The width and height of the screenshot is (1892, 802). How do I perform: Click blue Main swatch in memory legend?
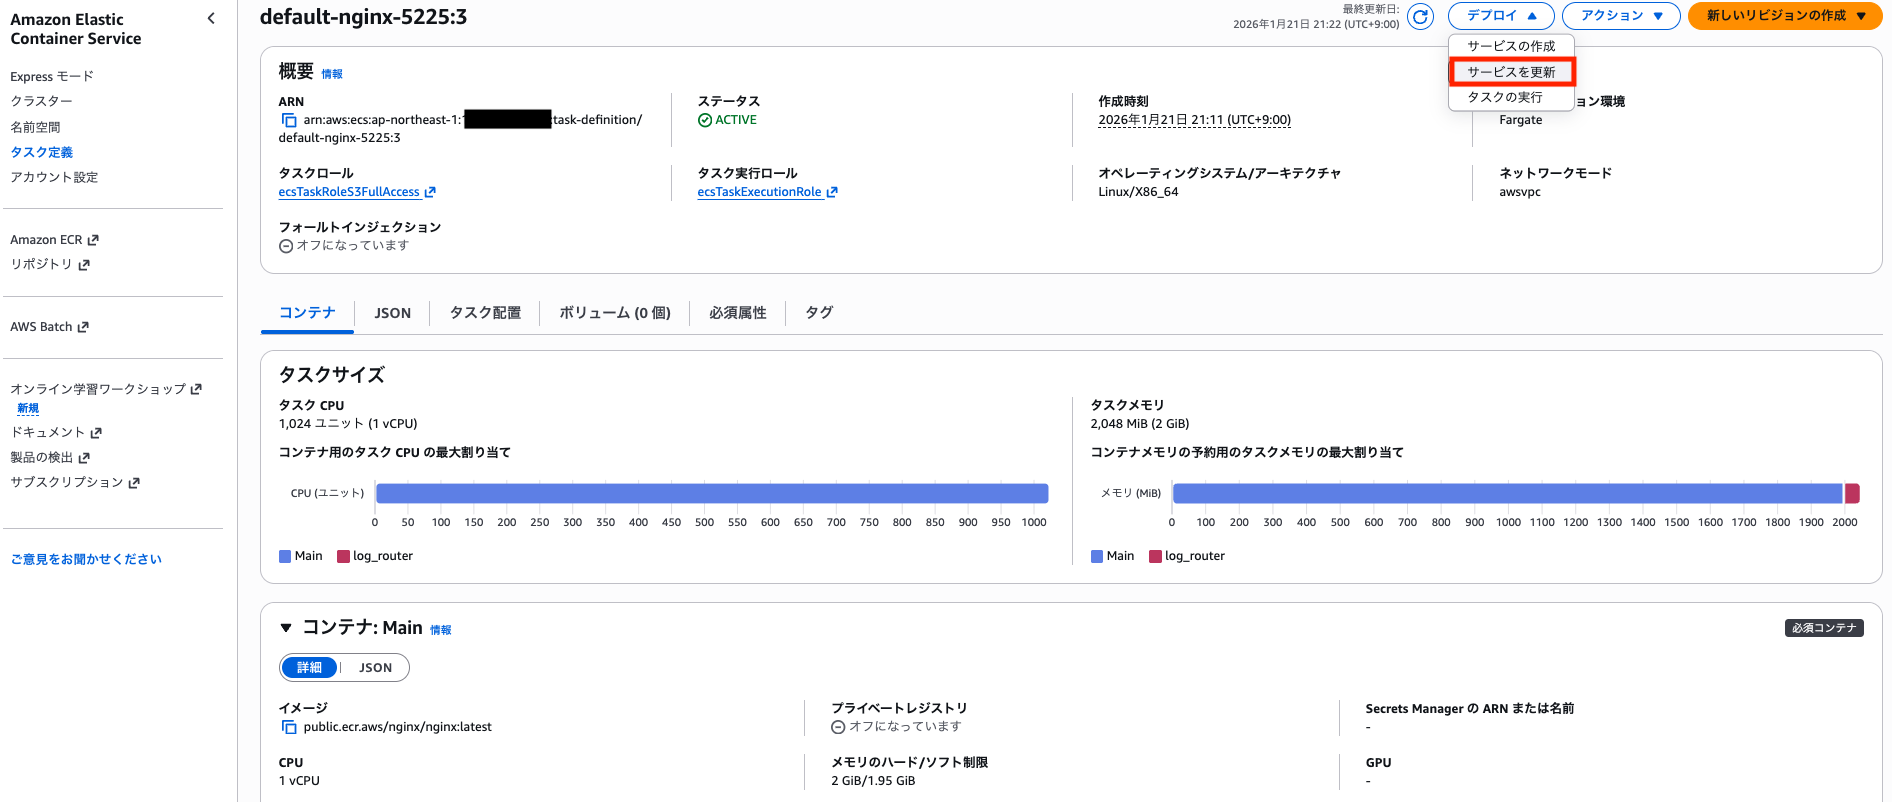click(1097, 557)
